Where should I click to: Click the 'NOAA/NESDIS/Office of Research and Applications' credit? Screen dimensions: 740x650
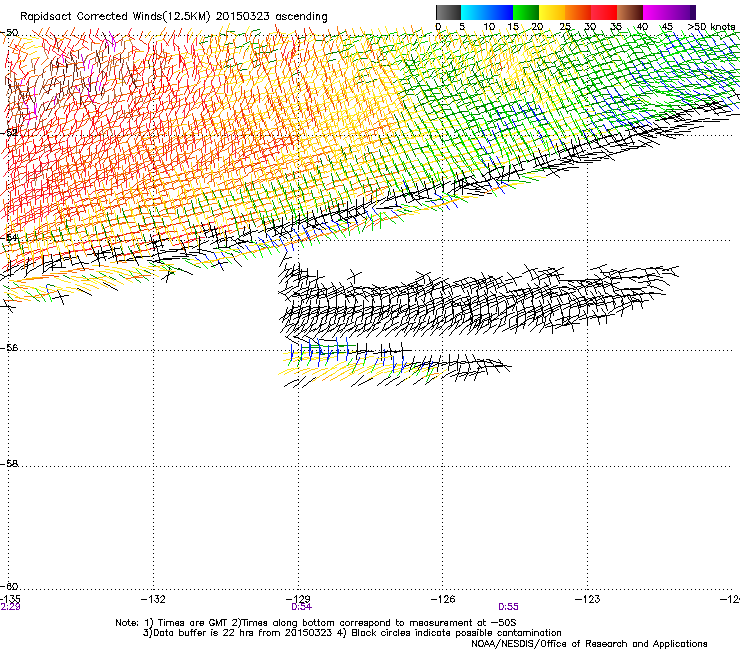[x=589, y=644]
